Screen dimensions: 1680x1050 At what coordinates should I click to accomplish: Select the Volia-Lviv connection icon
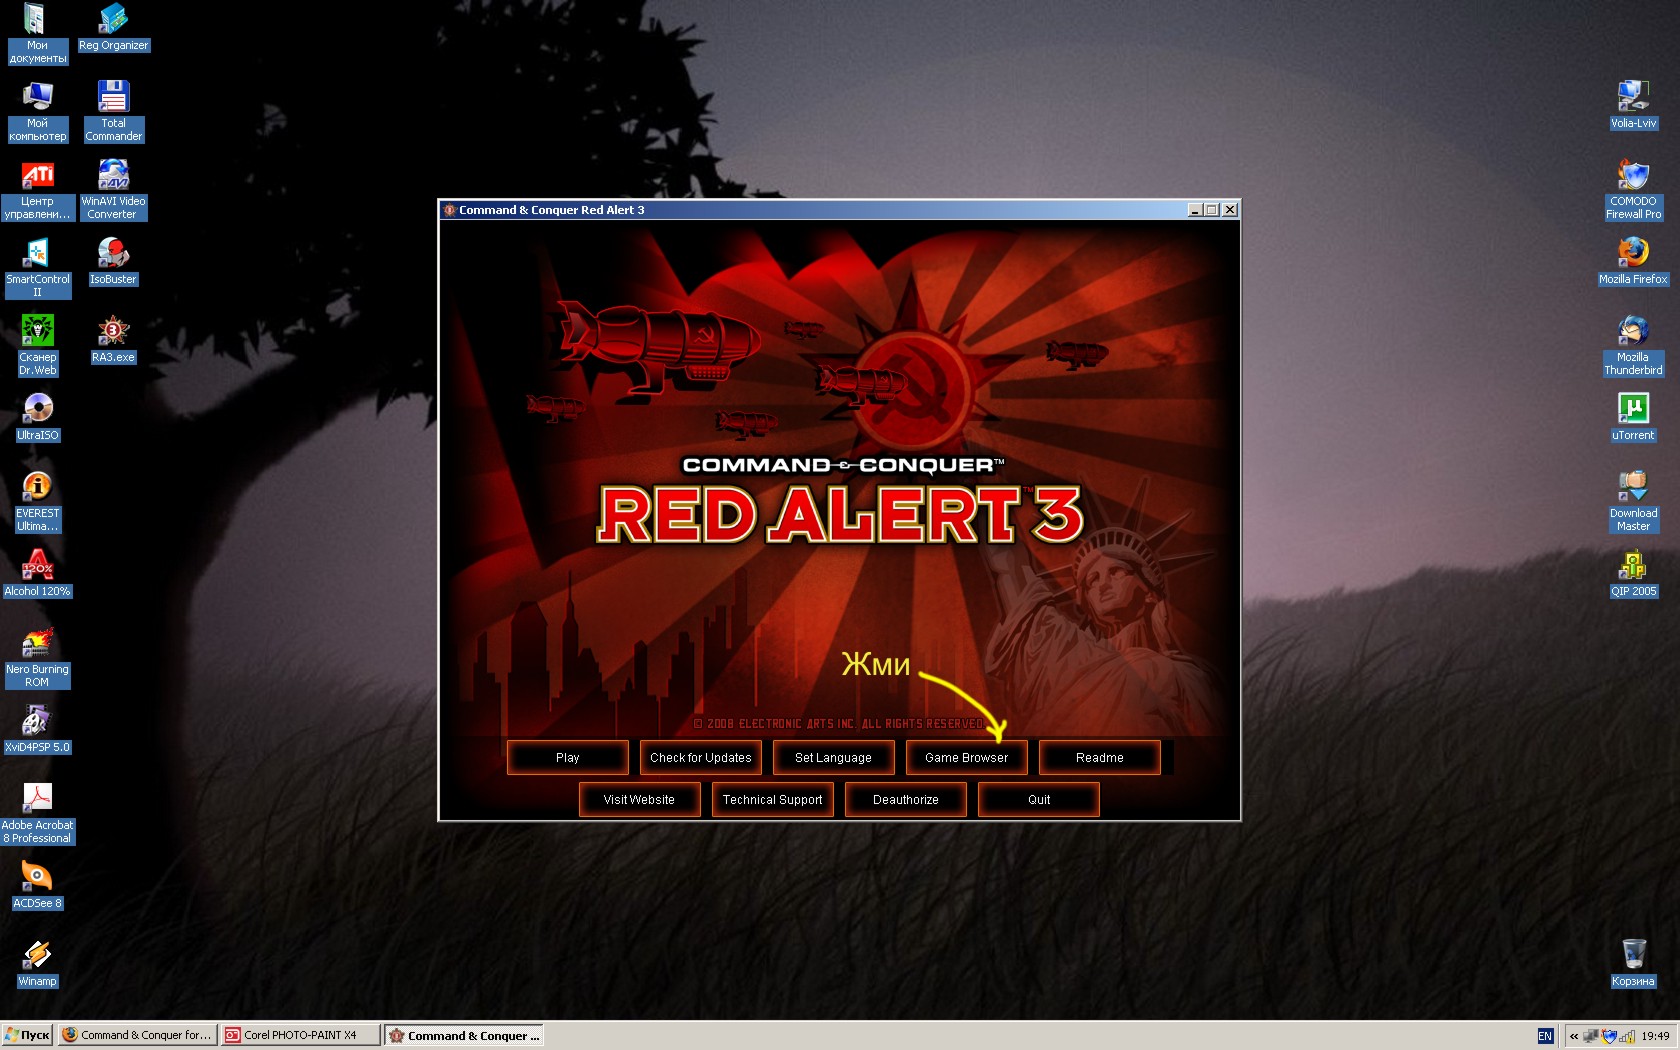(1633, 105)
